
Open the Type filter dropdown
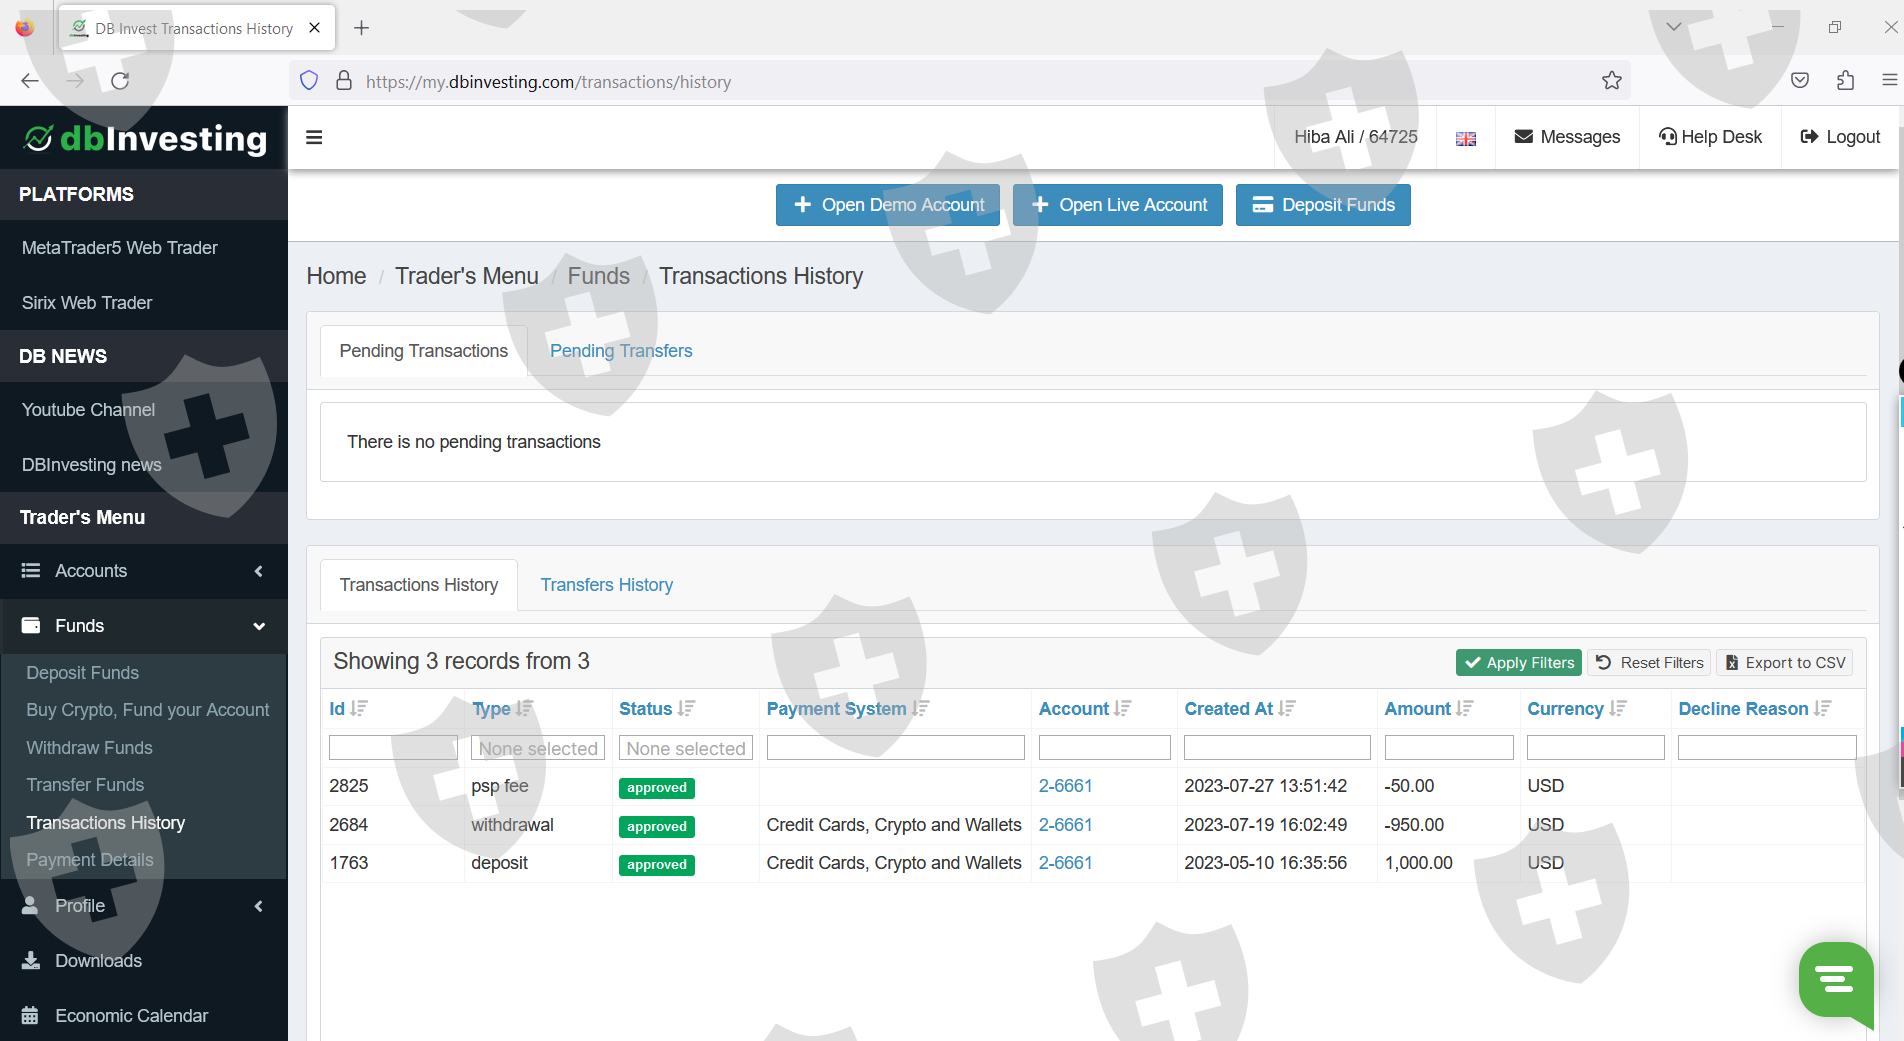[538, 748]
